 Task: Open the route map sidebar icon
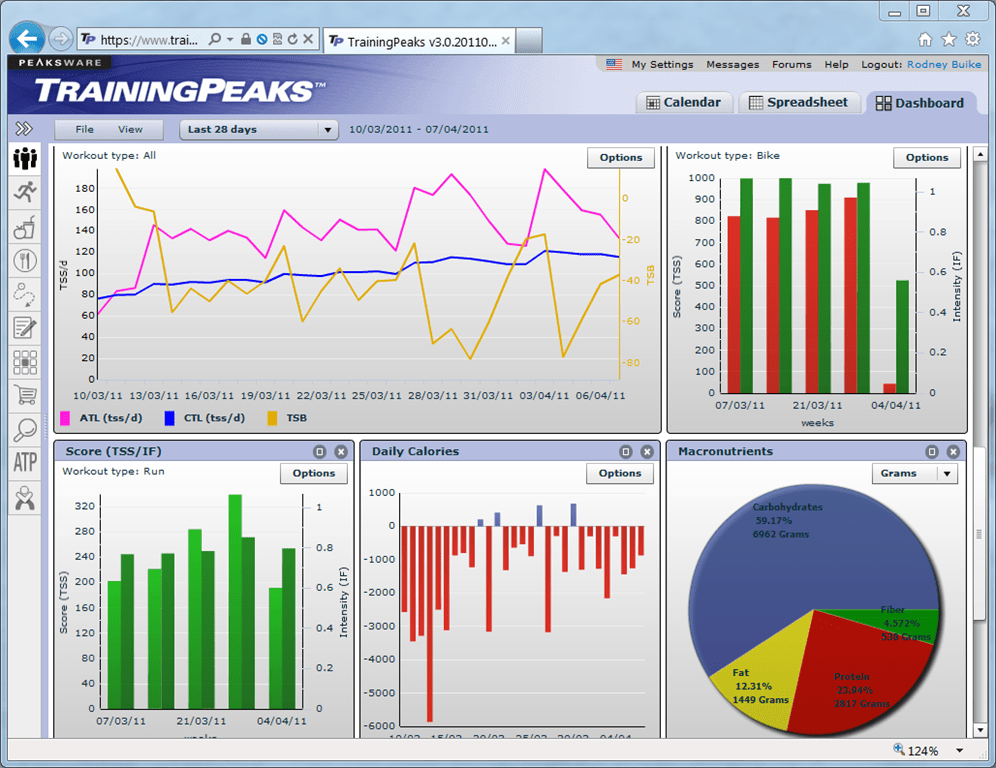tap(25, 295)
